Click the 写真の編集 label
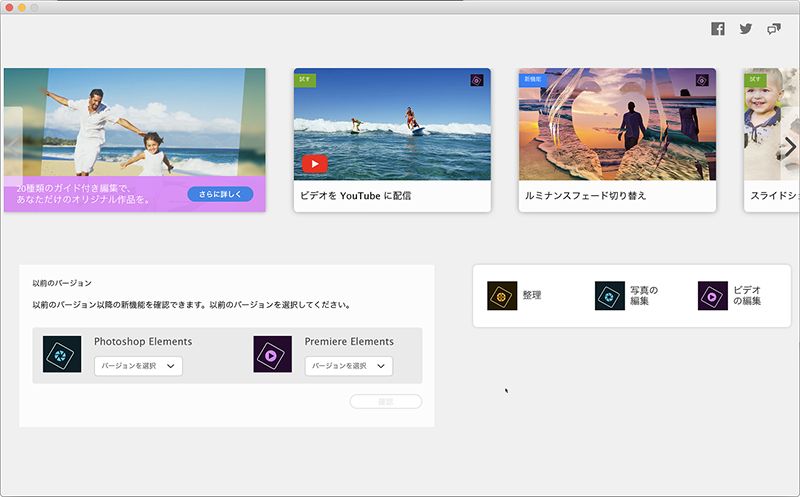The image size is (800, 497). tap(644, 295)
